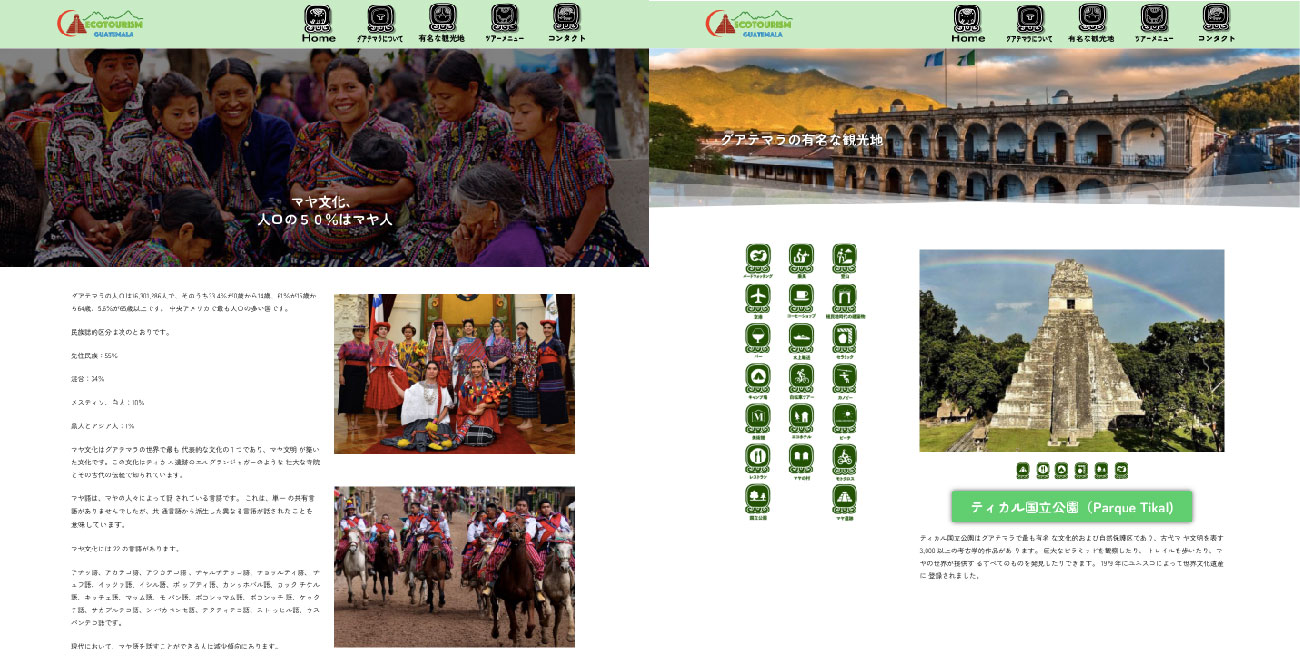Screen dimensions: 1300x667
Task: Click the Ecotourism Guatemala logo on left page
Action: coord(101,24)
